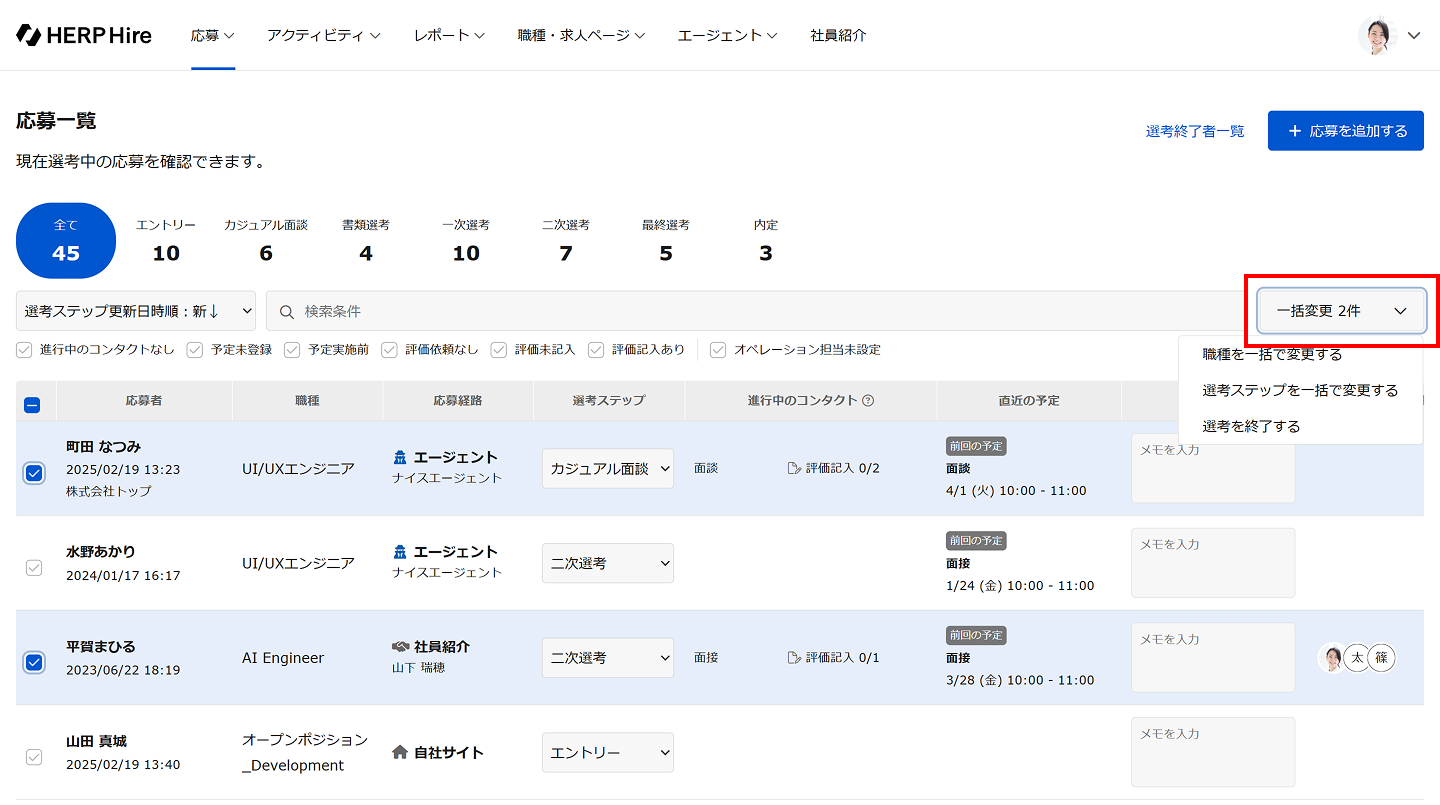Click the memo field for 山田 真城
Viewport: 1440px width, 805px height.
coord(1212,752)
